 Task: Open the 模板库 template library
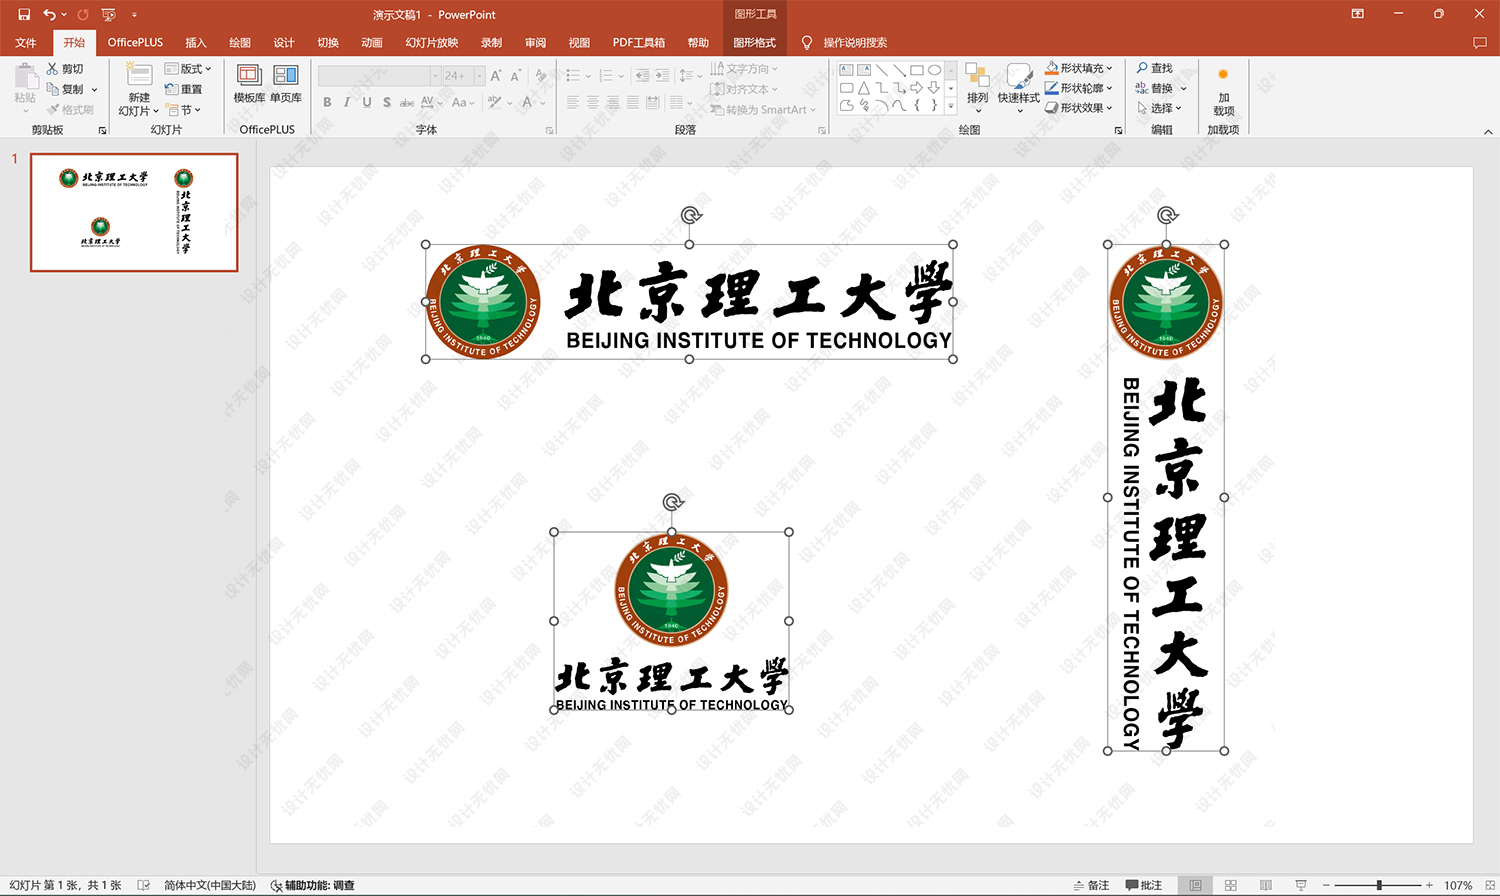(x=249, y=83)
